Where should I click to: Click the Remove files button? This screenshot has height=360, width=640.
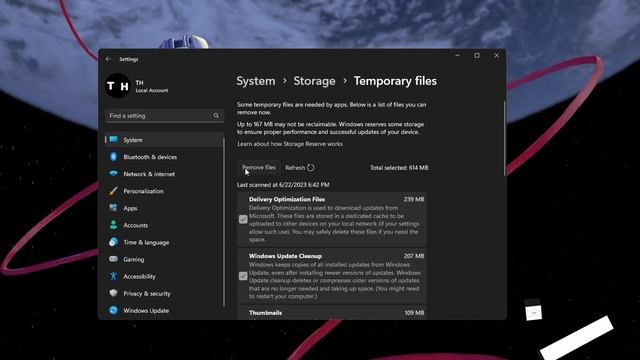[x=259, y=167]
